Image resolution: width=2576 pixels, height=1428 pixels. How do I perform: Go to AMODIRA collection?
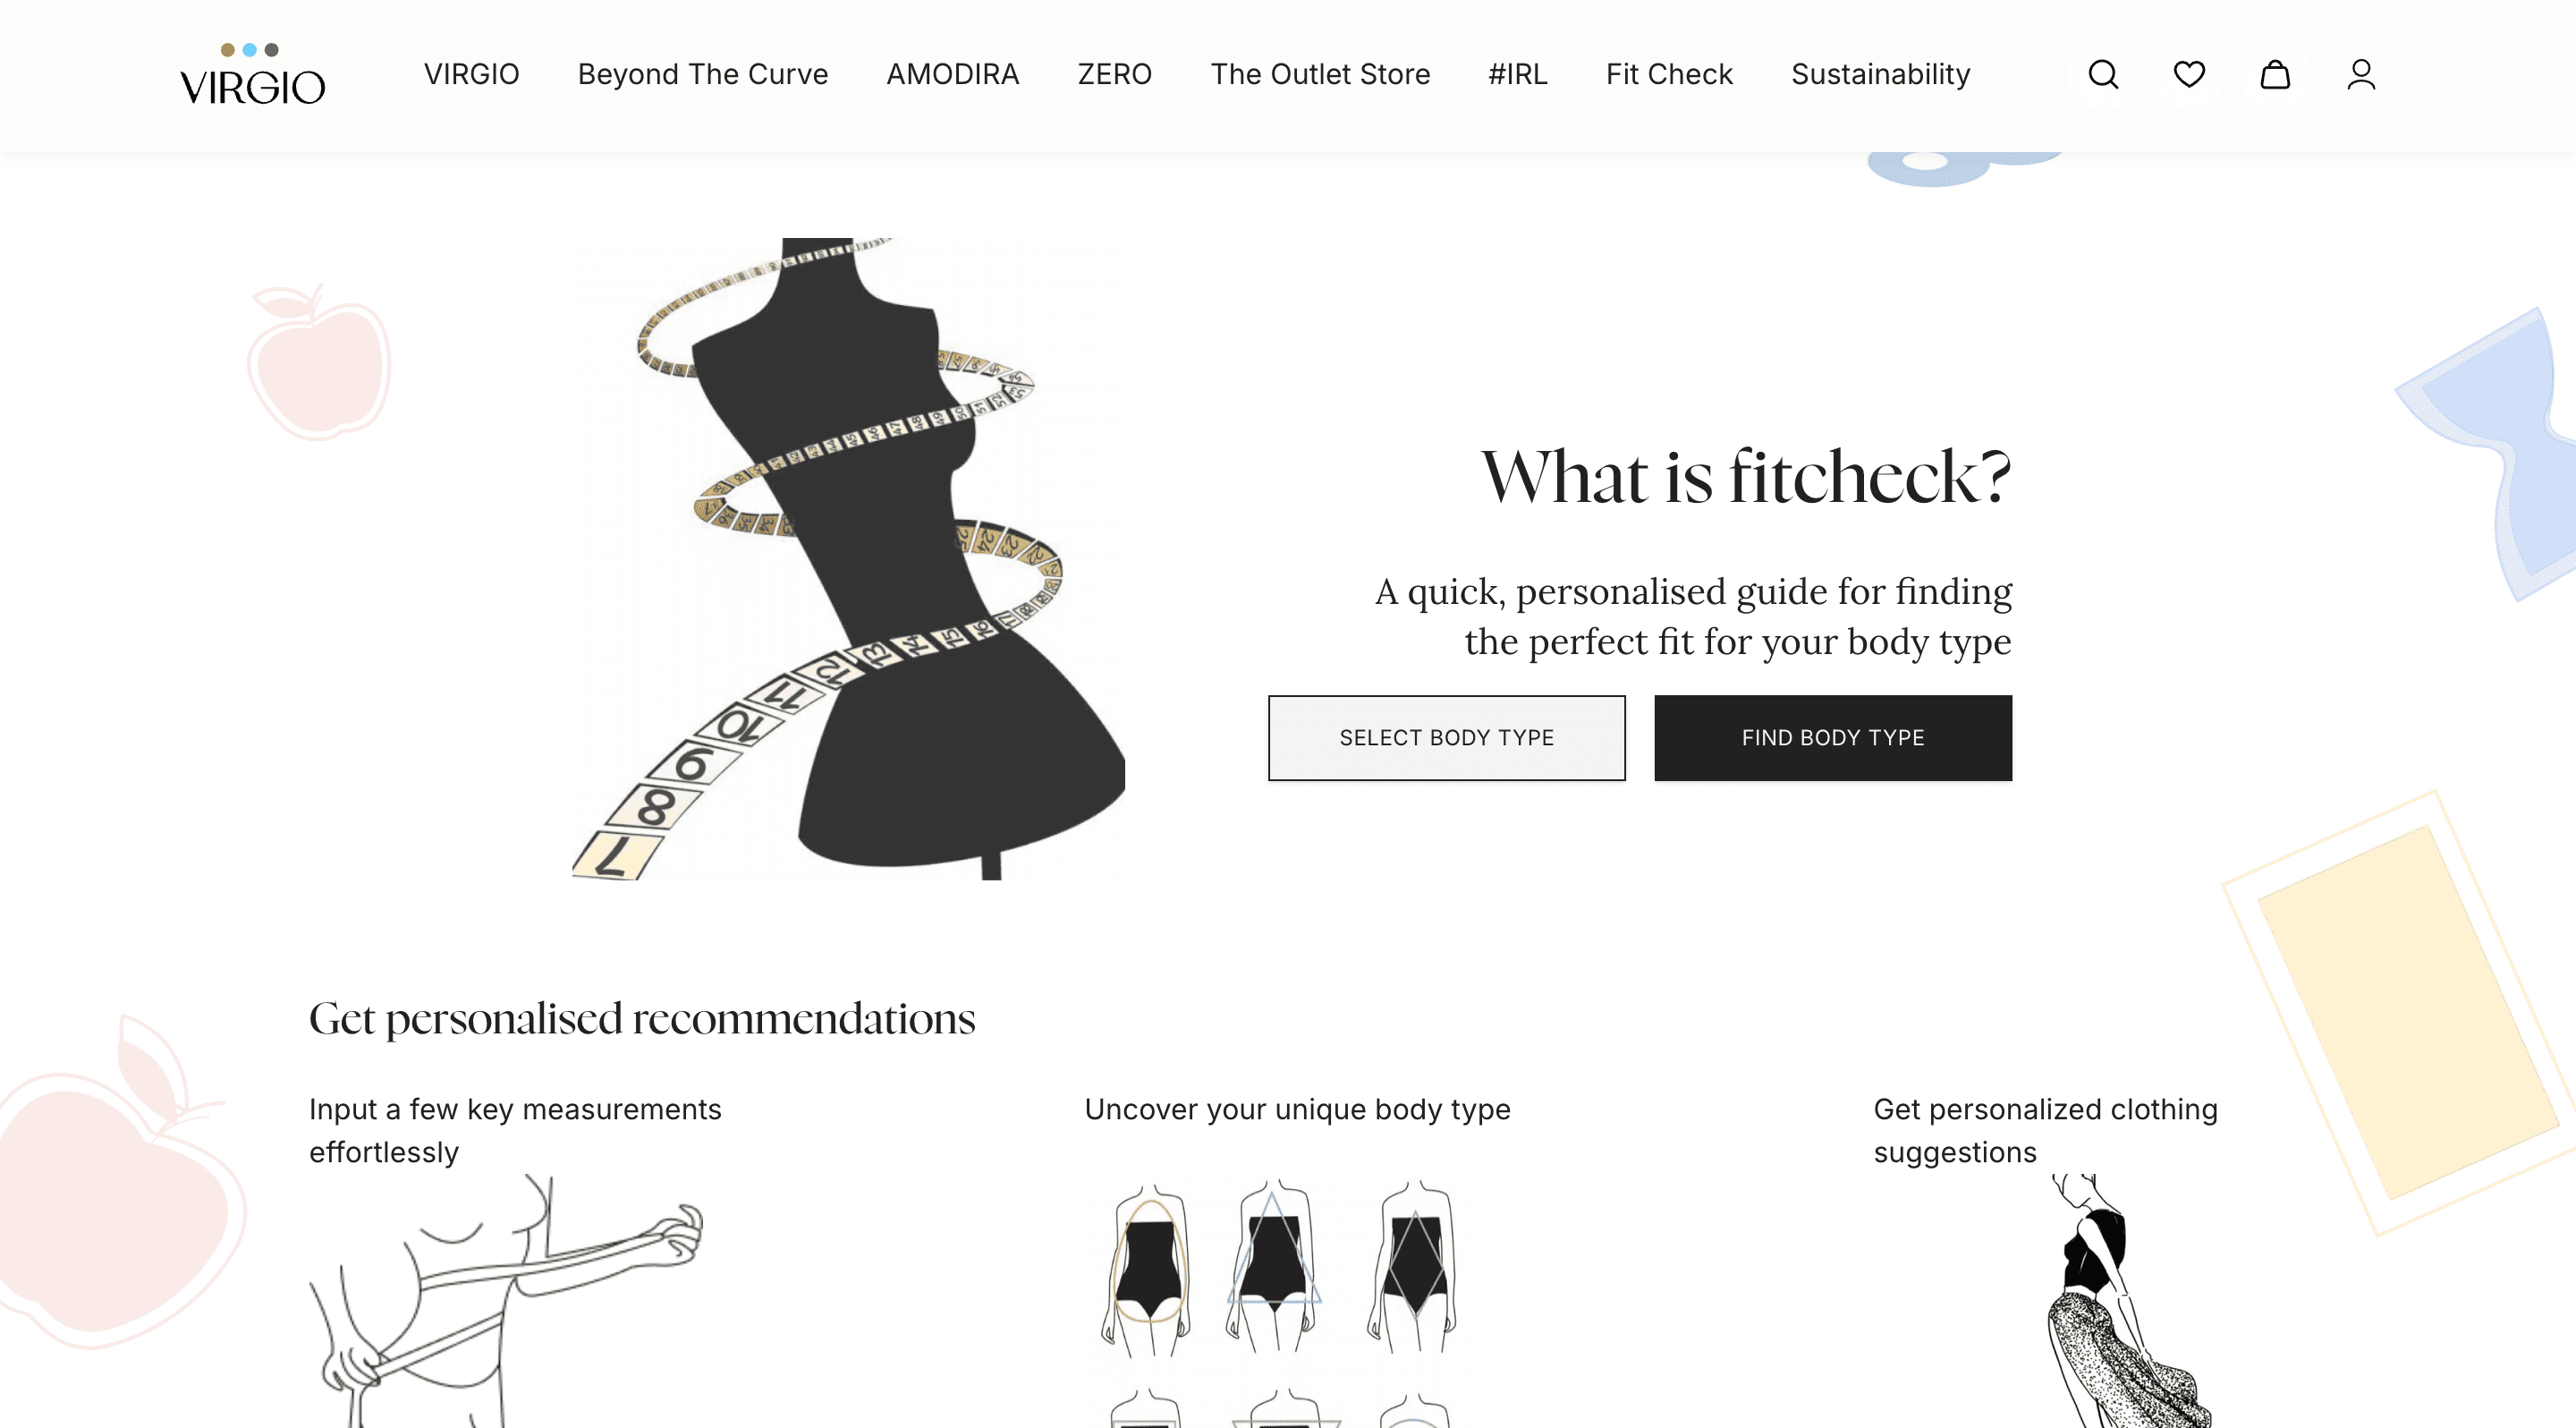pyautogui.click(x=952, y=74)
